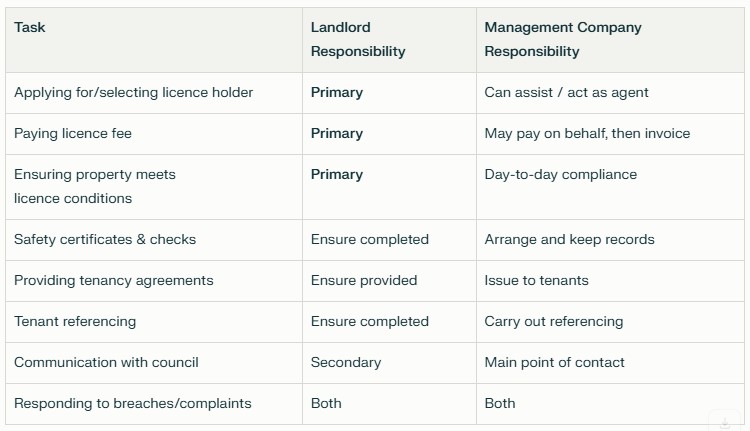Click the 'Main point of contact' cell
This screenshot has width=750, height=431.
pyautogui.click(x=555, y=362)
